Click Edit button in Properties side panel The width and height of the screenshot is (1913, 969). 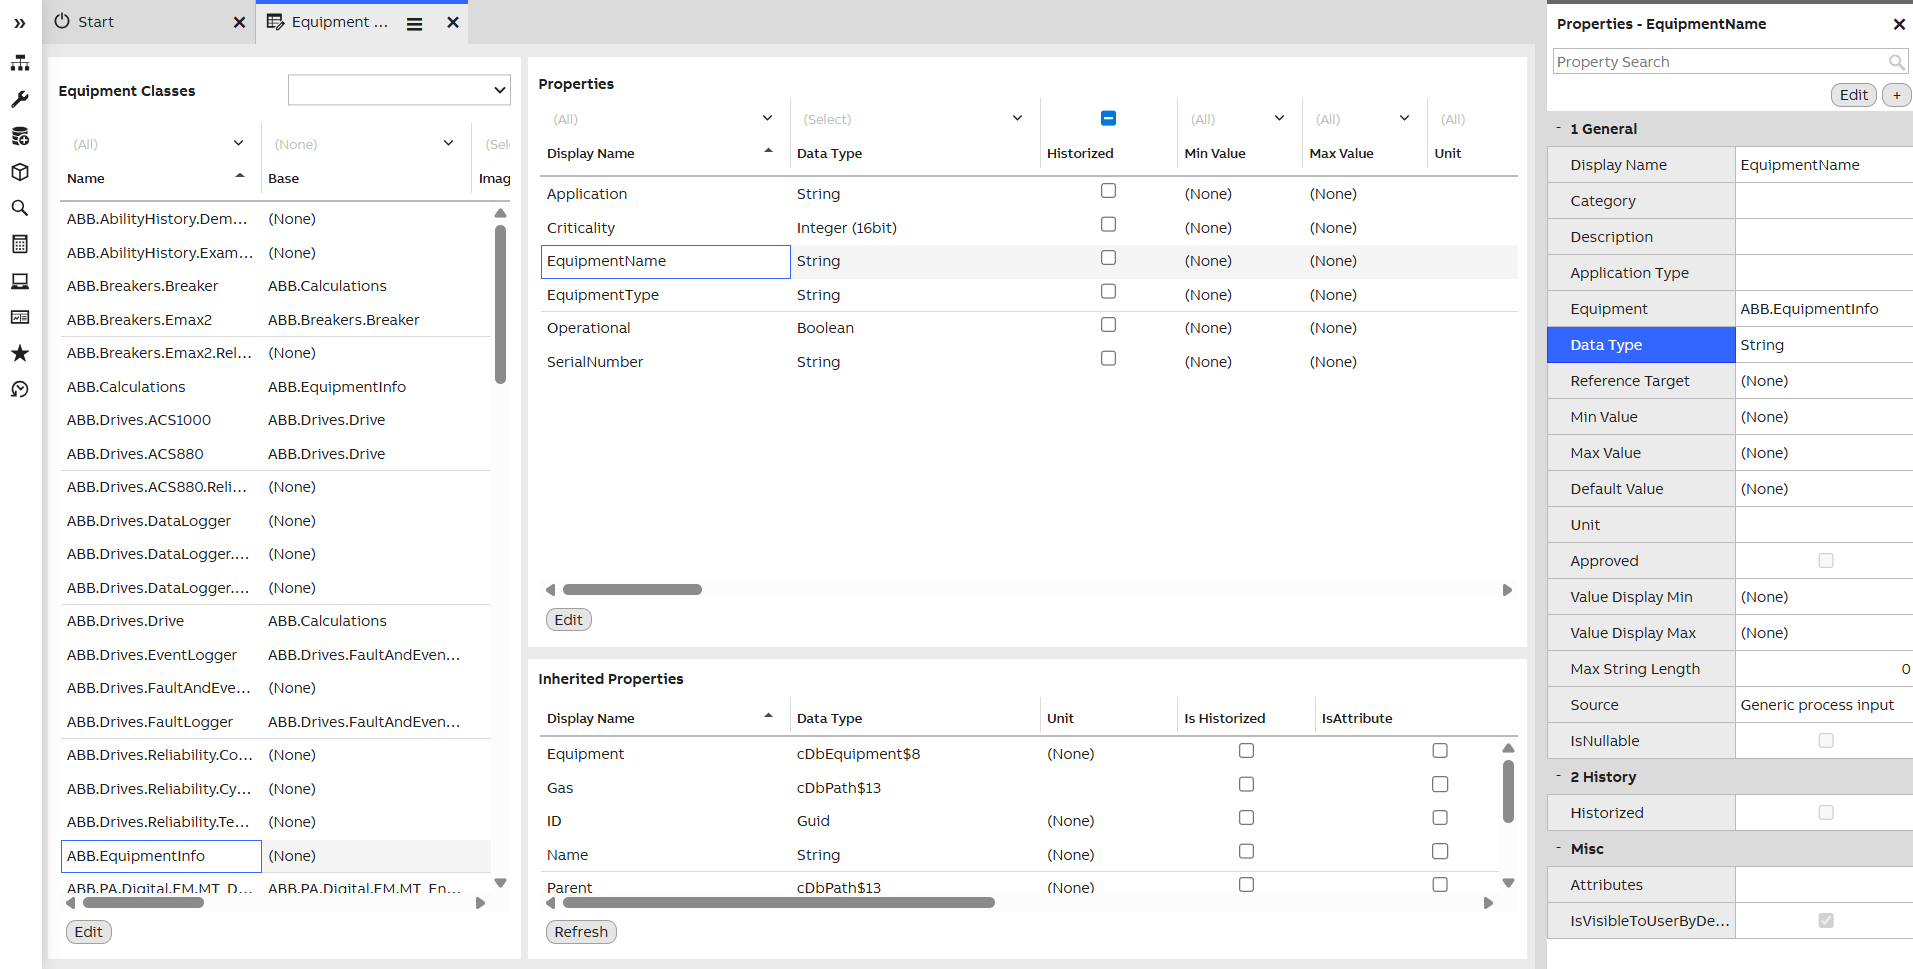[x=1853, y=95]
